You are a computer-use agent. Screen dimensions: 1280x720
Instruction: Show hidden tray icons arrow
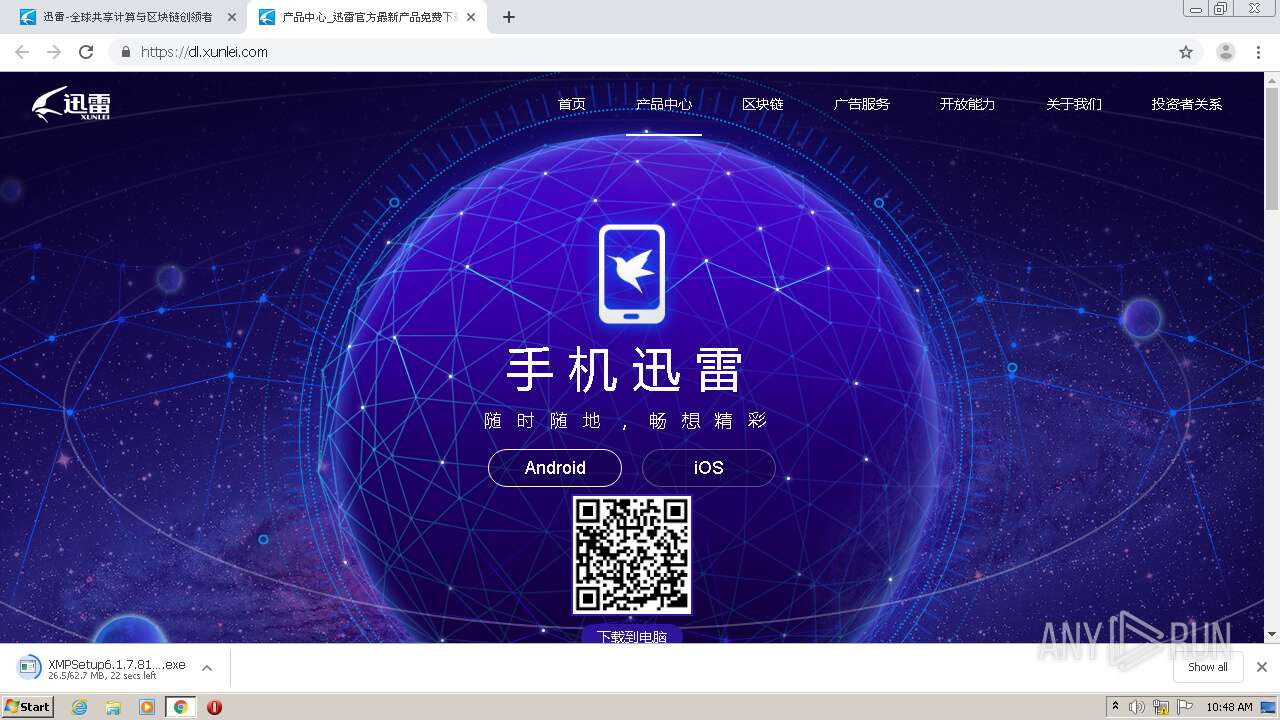(1115, 707)
